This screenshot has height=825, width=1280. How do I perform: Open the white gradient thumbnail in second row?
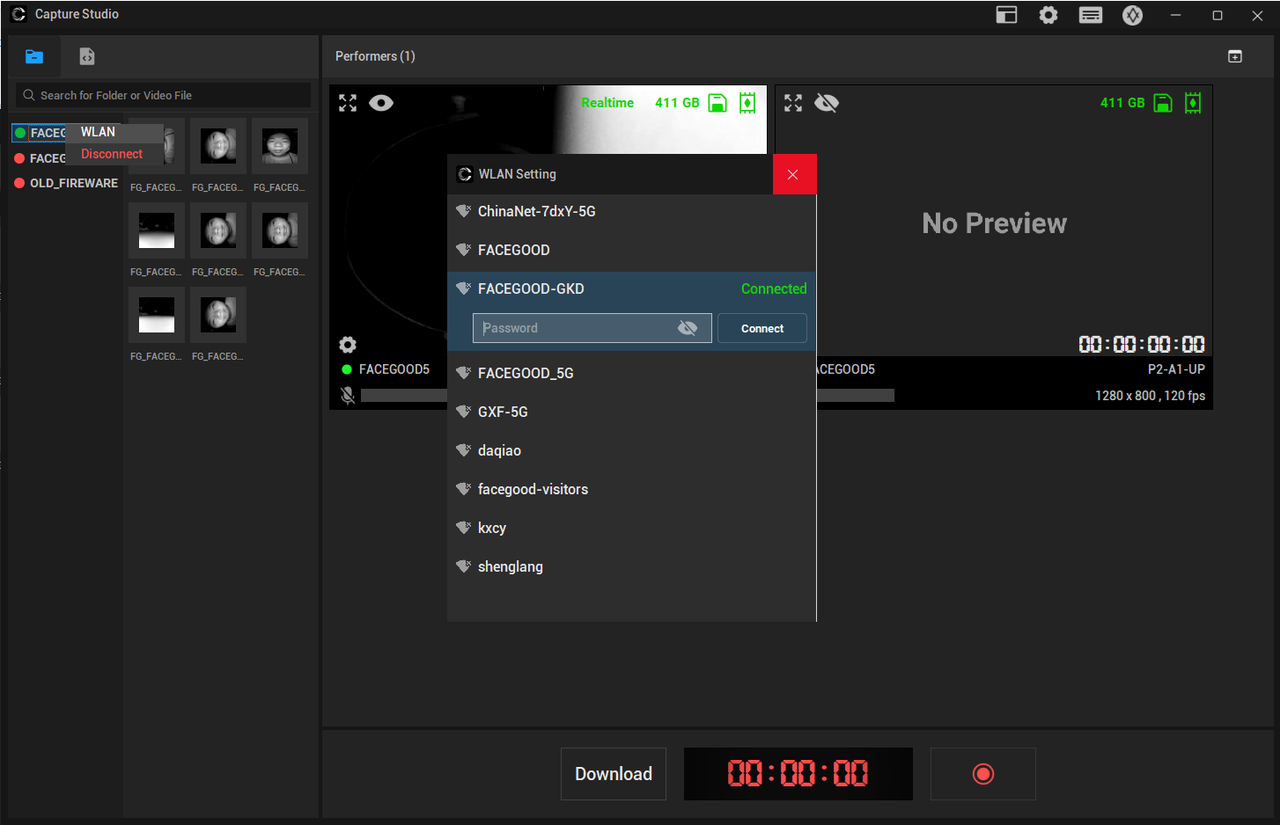point(156,231)
